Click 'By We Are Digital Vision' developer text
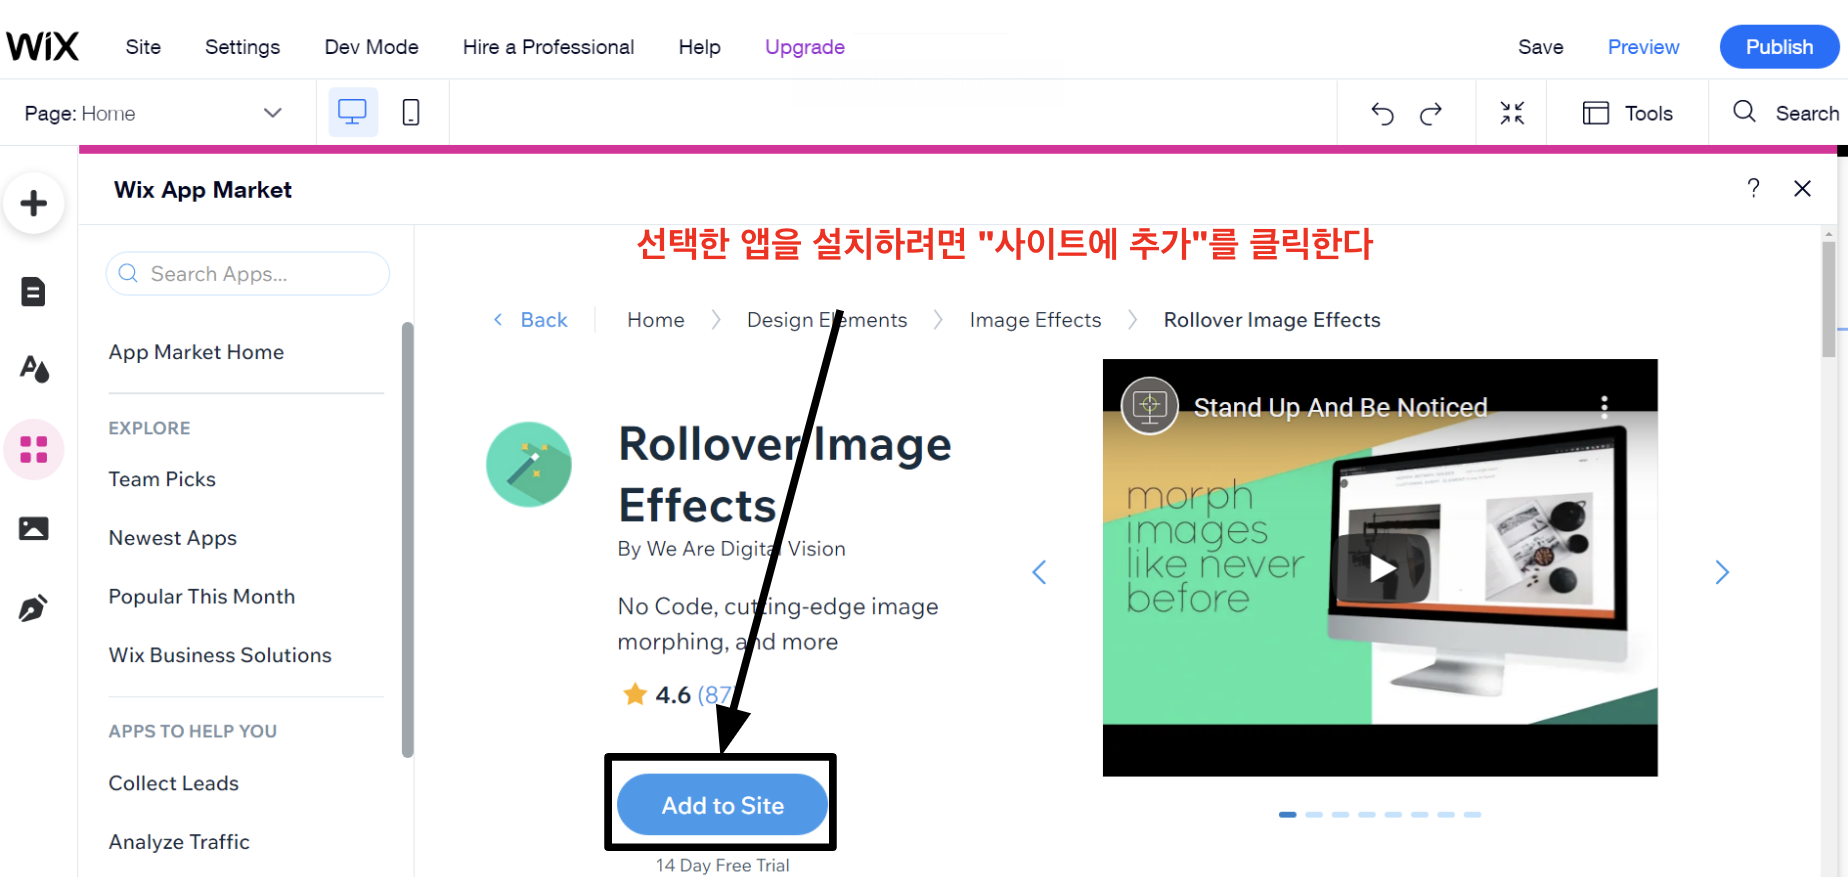 [x=731, y=549]
